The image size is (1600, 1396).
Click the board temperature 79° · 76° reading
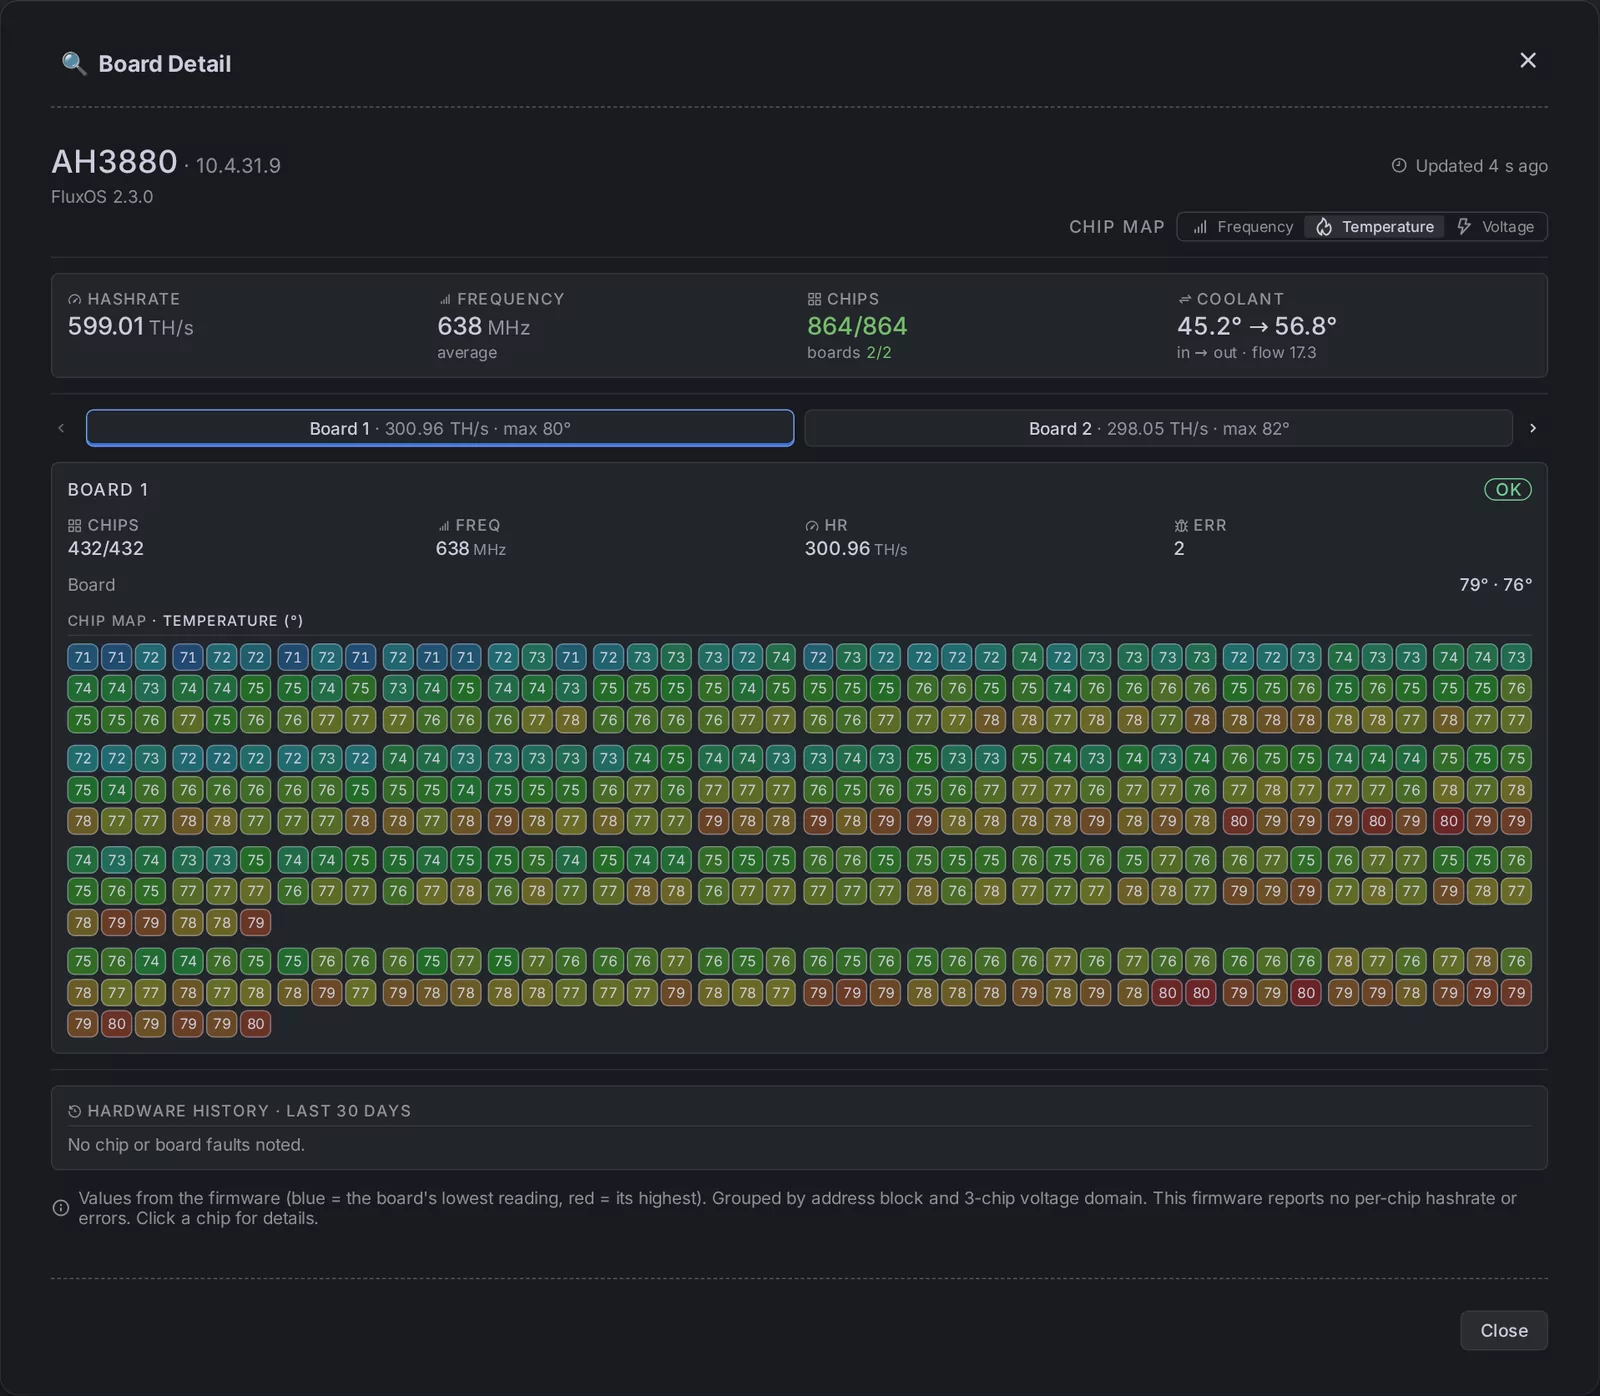point(1495,585)
